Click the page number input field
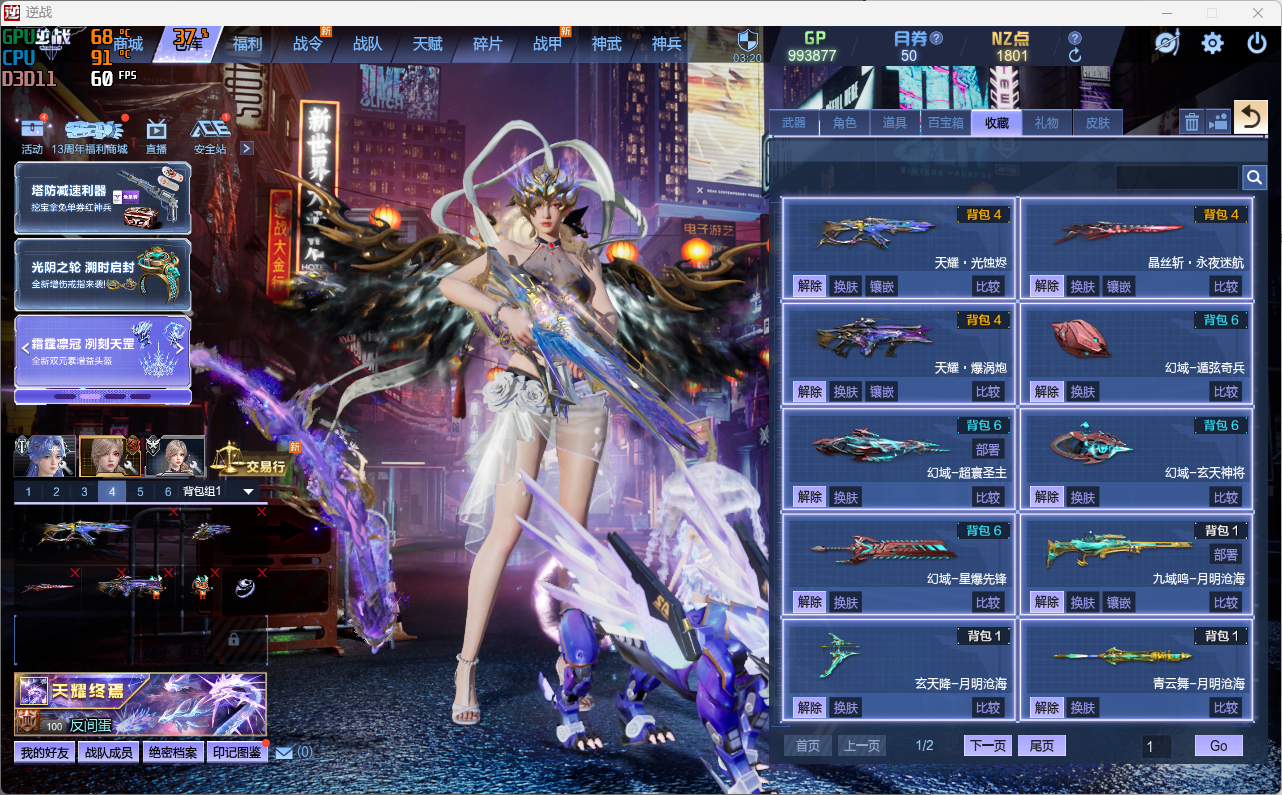The height and width of the screenshot is (795, 1282). [x=1156, y=746]
